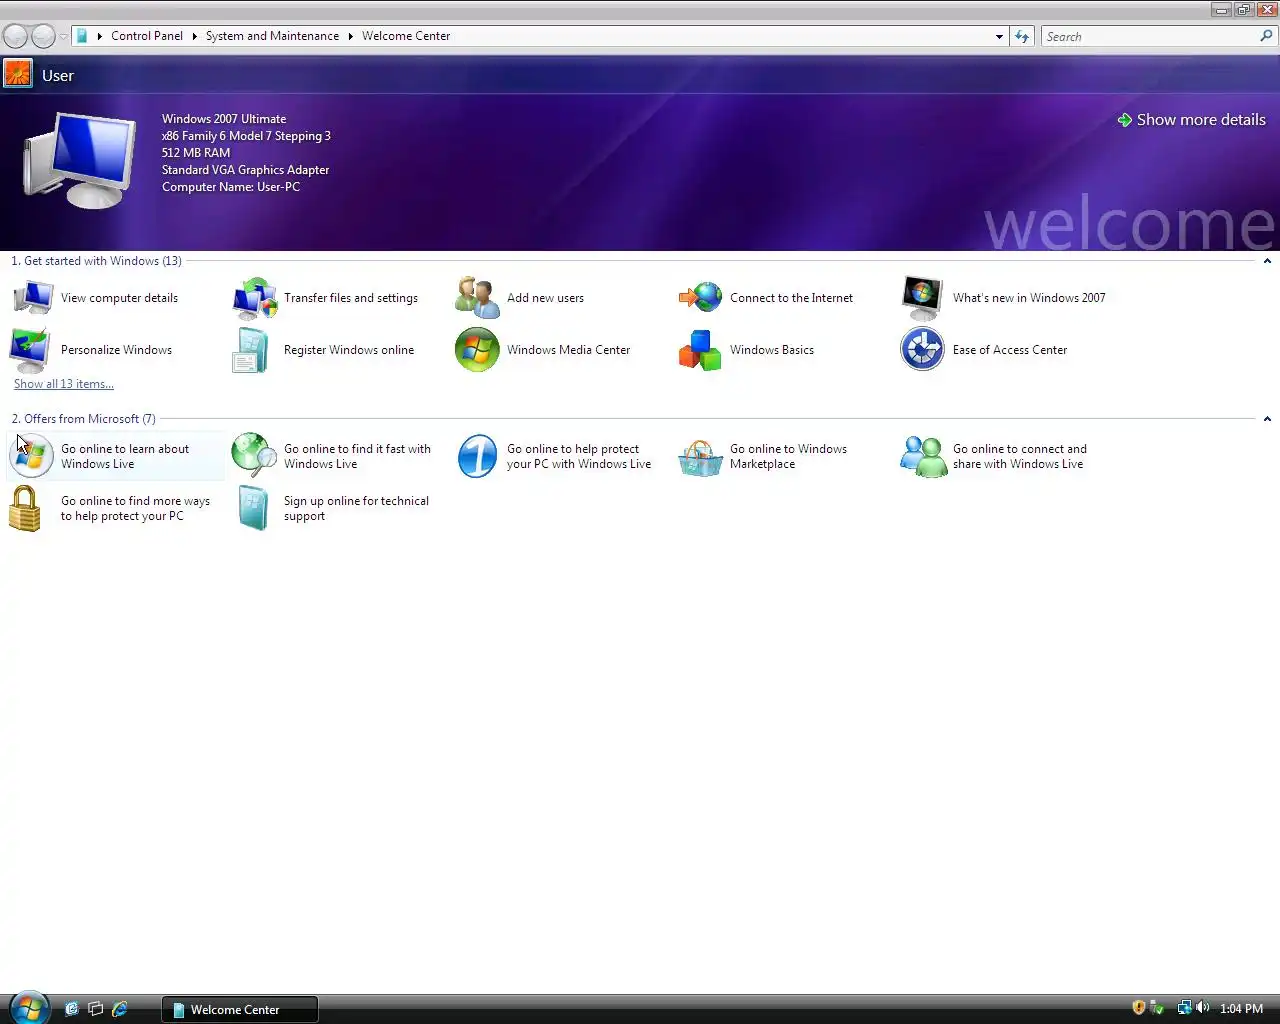
Task: Open the Register Windows online icon
Action: pyautogui.click(x=250, y=350)
